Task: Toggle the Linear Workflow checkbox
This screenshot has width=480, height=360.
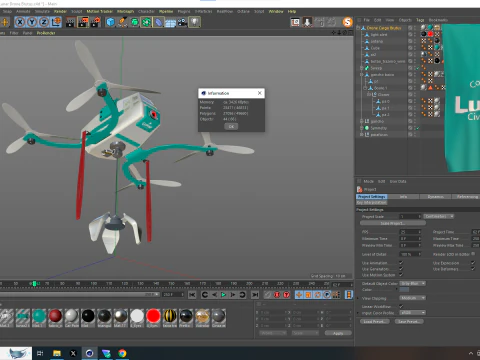Action: tap(401, 306)
